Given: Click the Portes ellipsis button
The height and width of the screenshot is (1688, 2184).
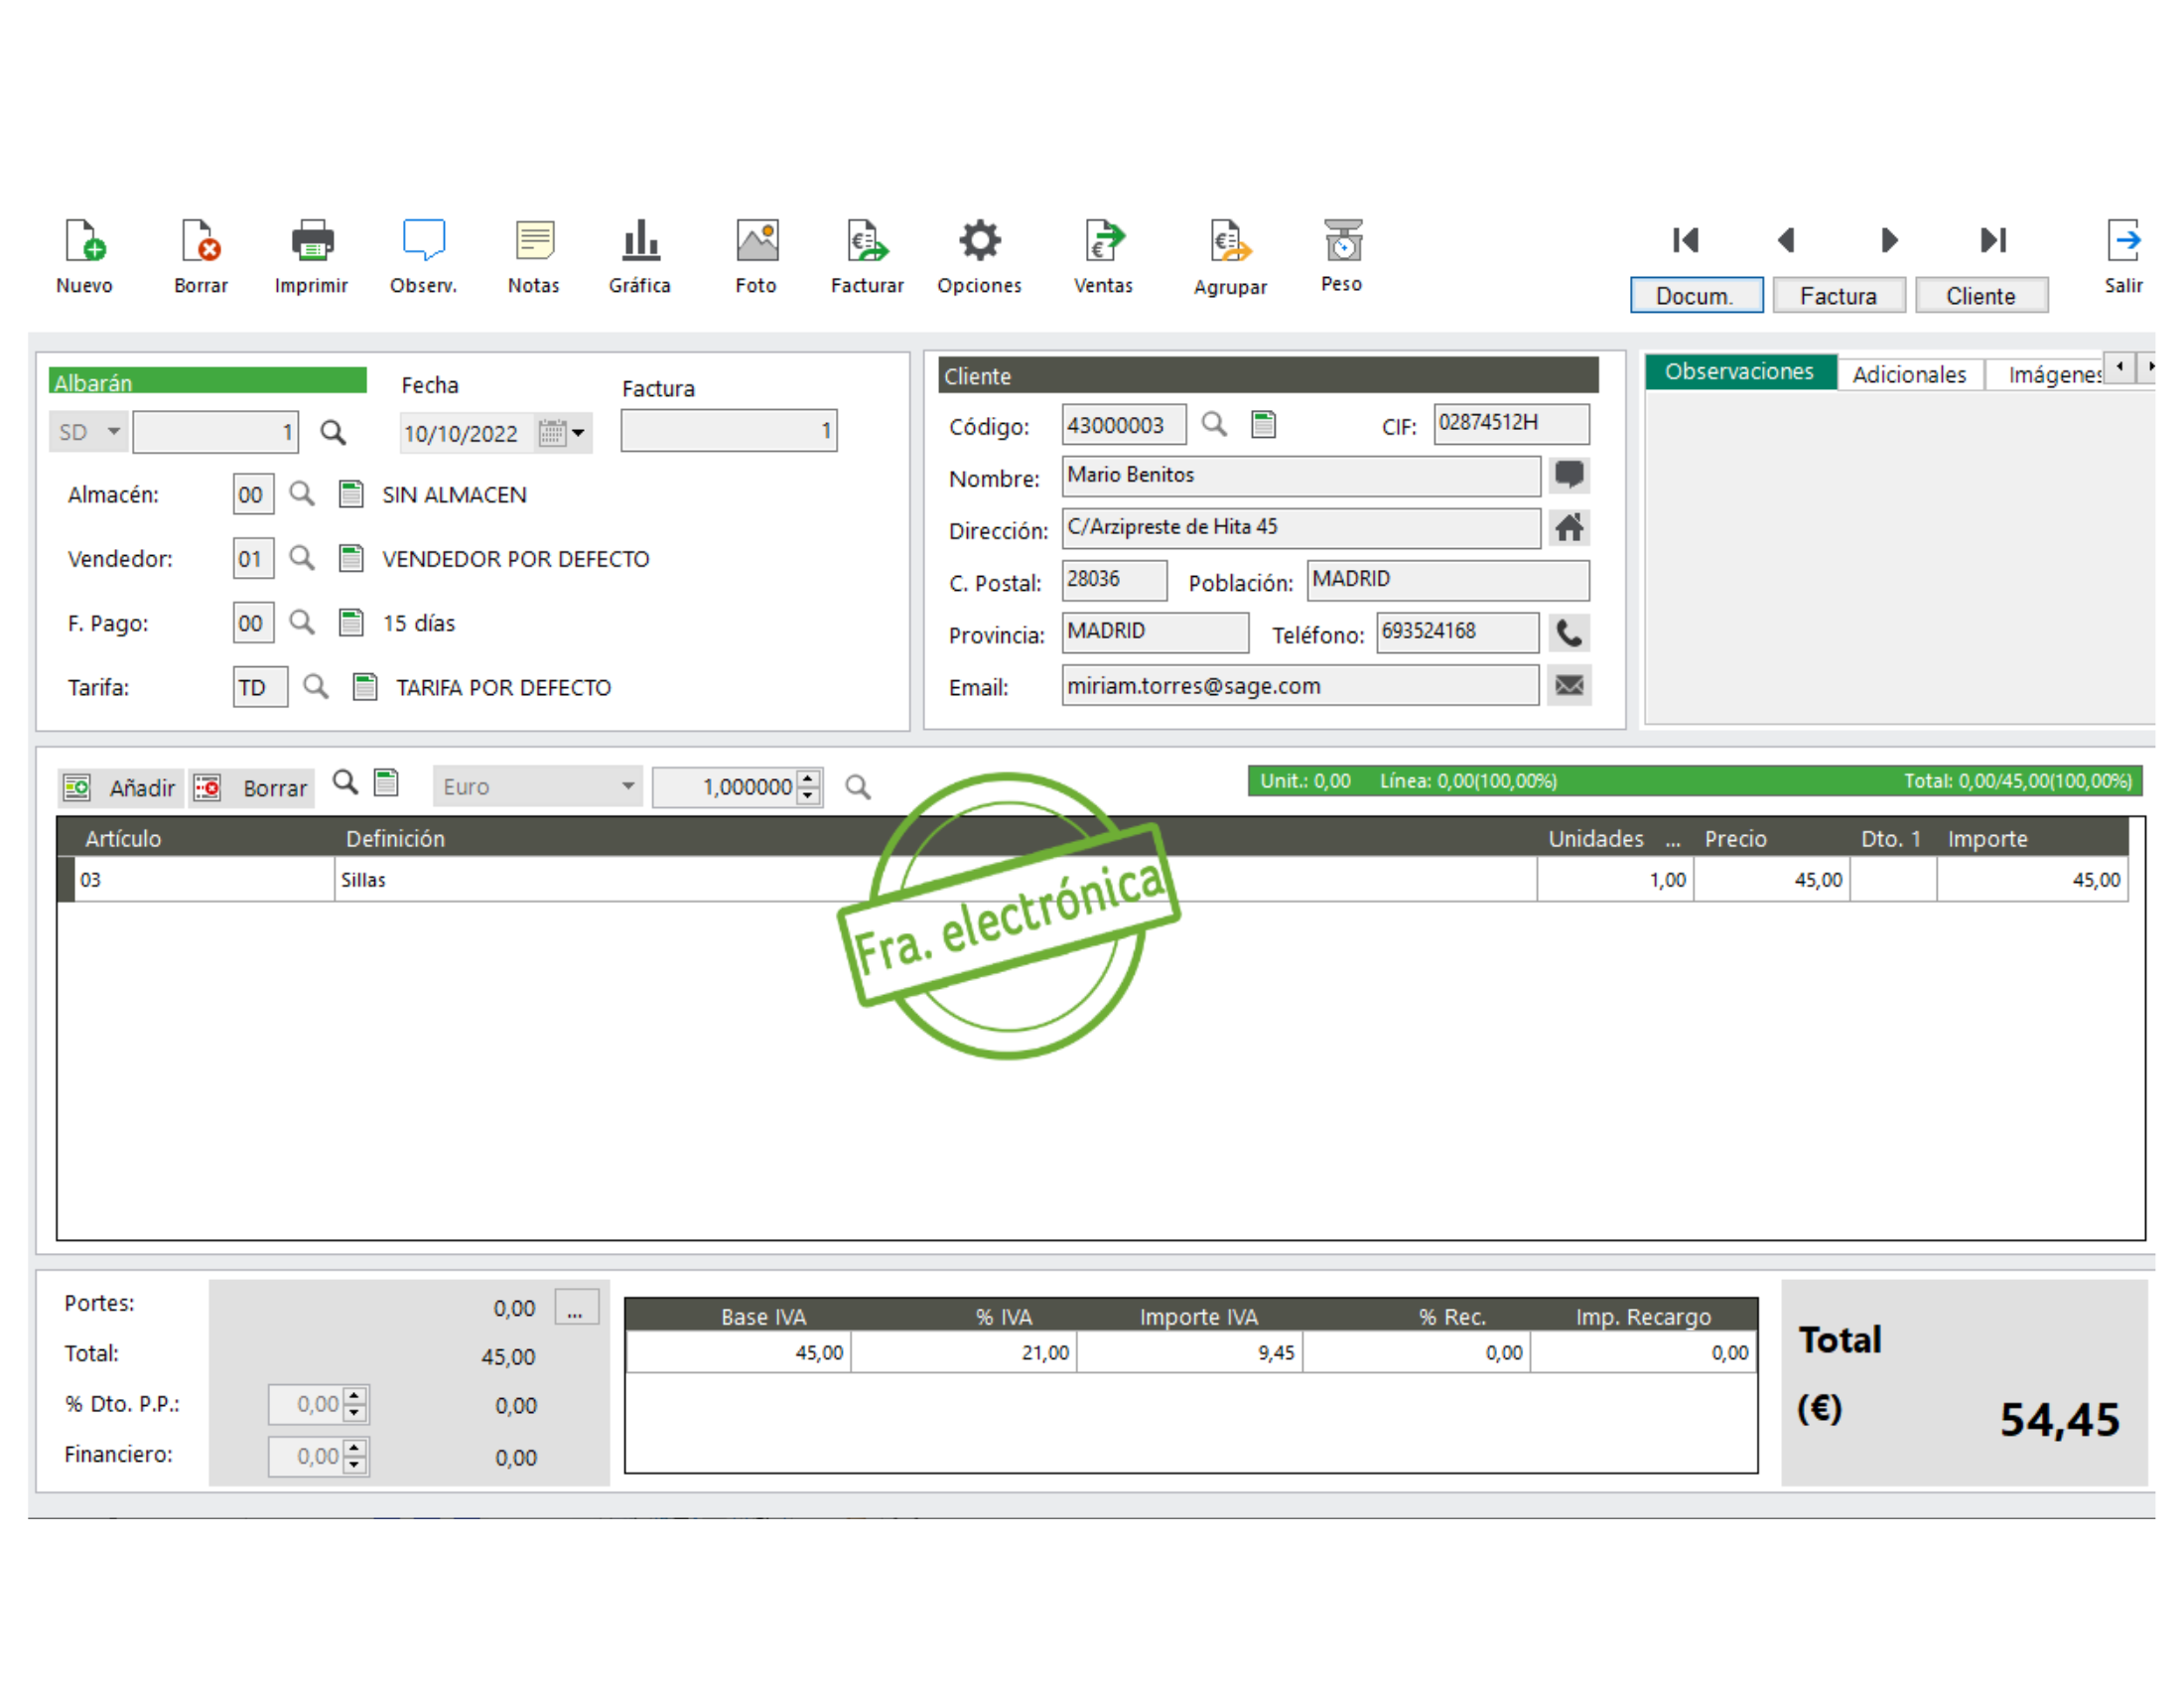Looking at the screenshot, I should click(x=575, y=1307).
